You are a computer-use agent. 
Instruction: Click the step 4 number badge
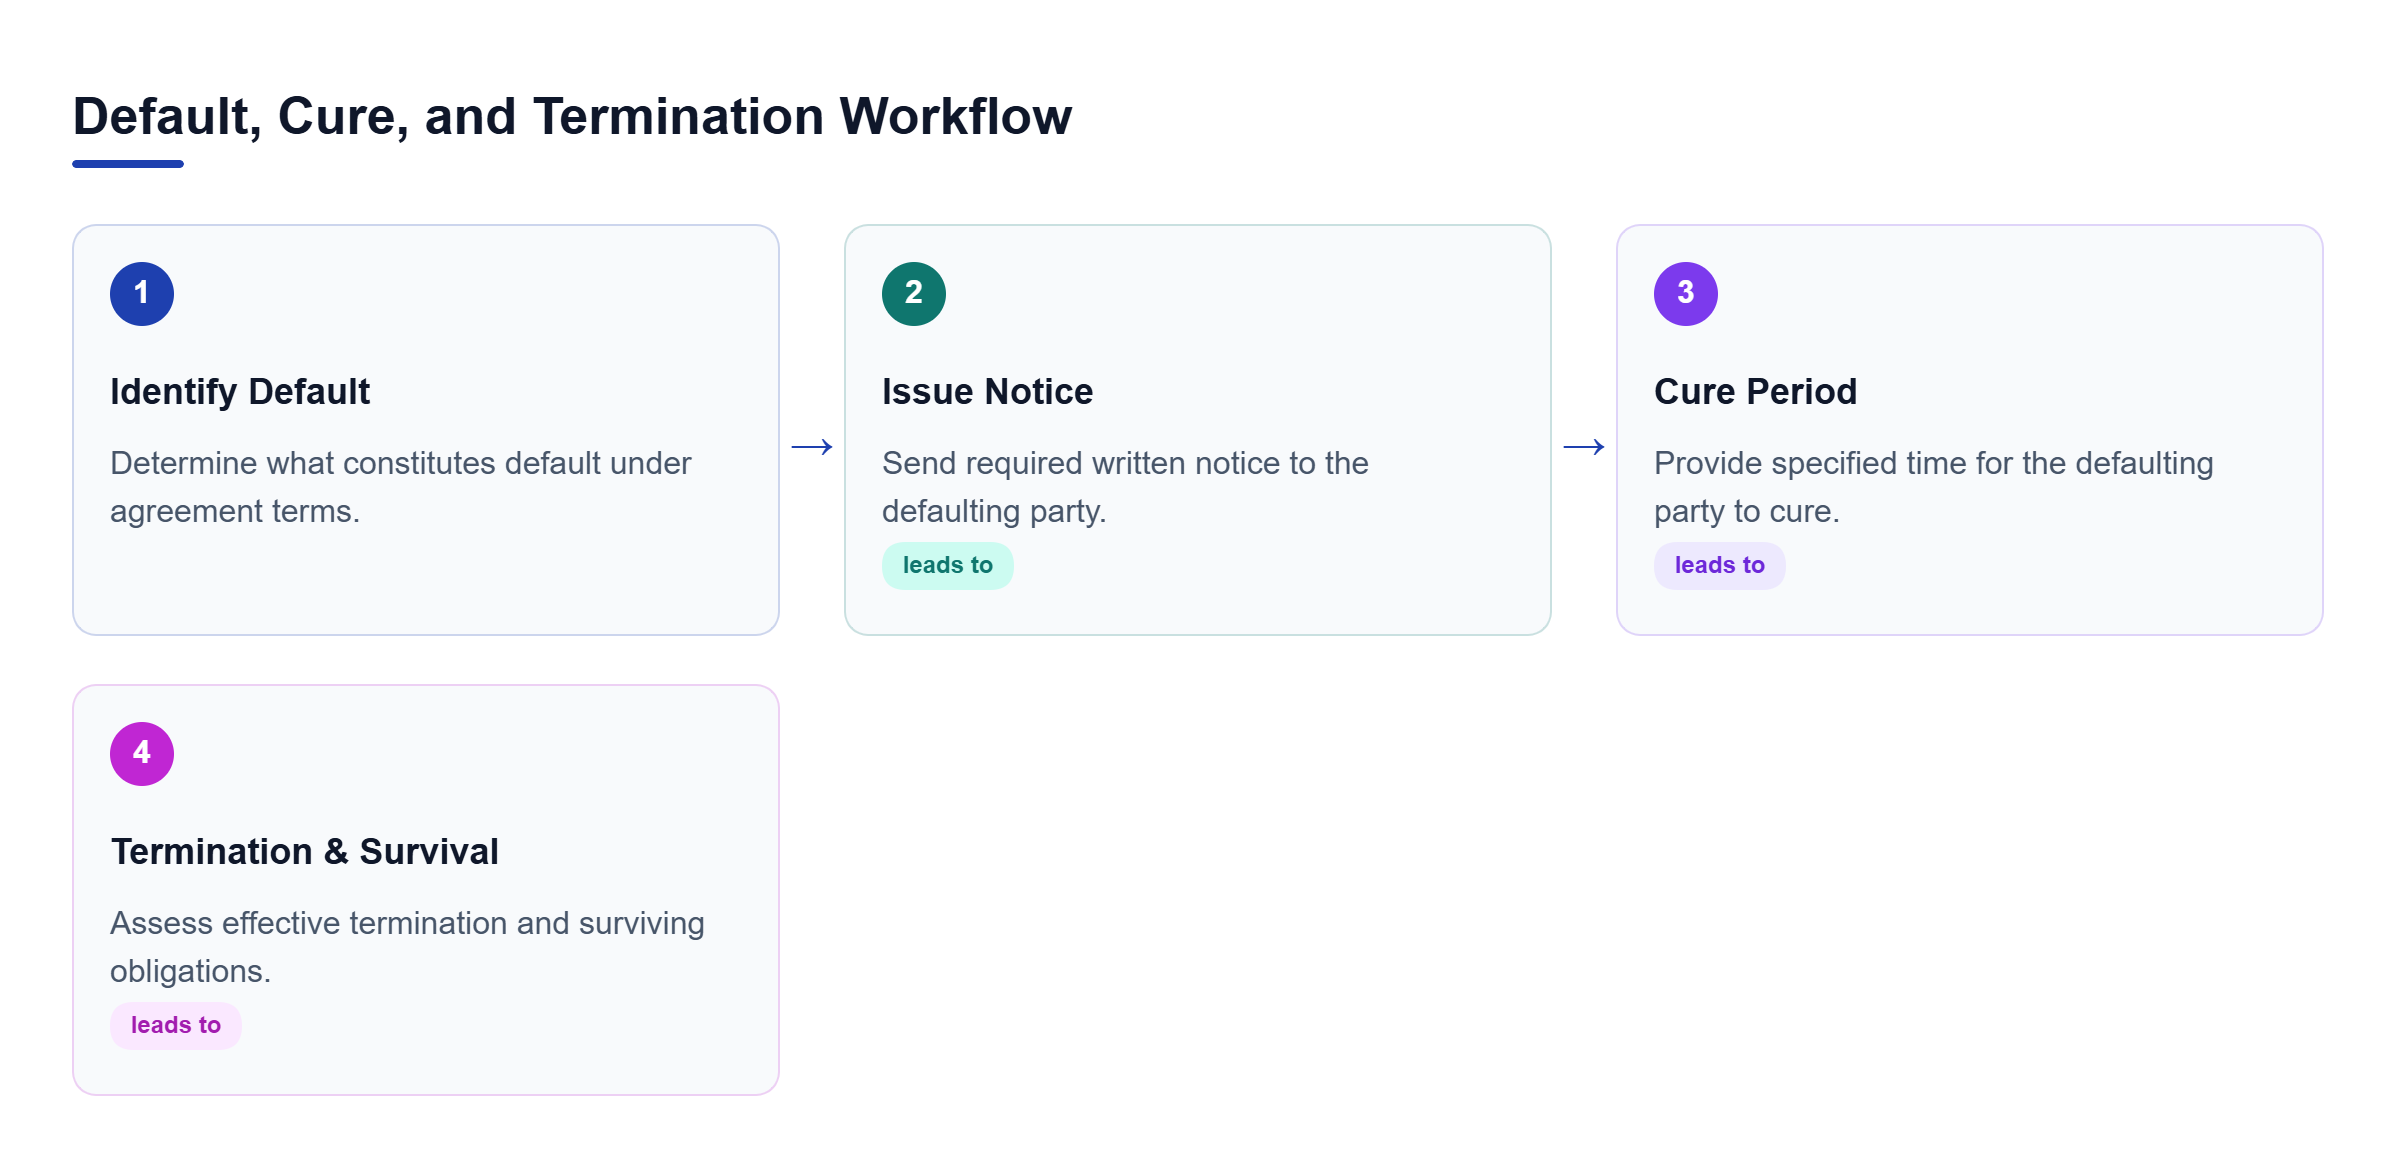(x=142, y=754)
